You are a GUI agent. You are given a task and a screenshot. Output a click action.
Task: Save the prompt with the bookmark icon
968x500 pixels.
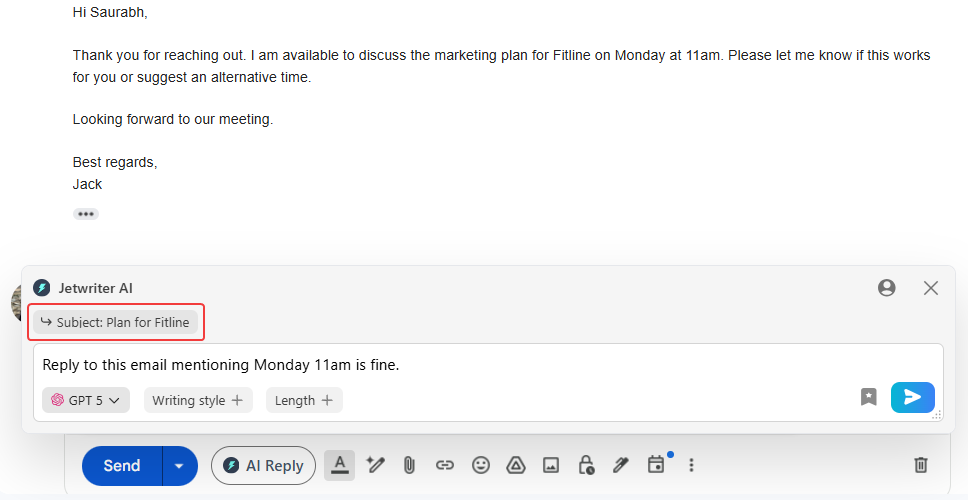(x=869, y=397)
